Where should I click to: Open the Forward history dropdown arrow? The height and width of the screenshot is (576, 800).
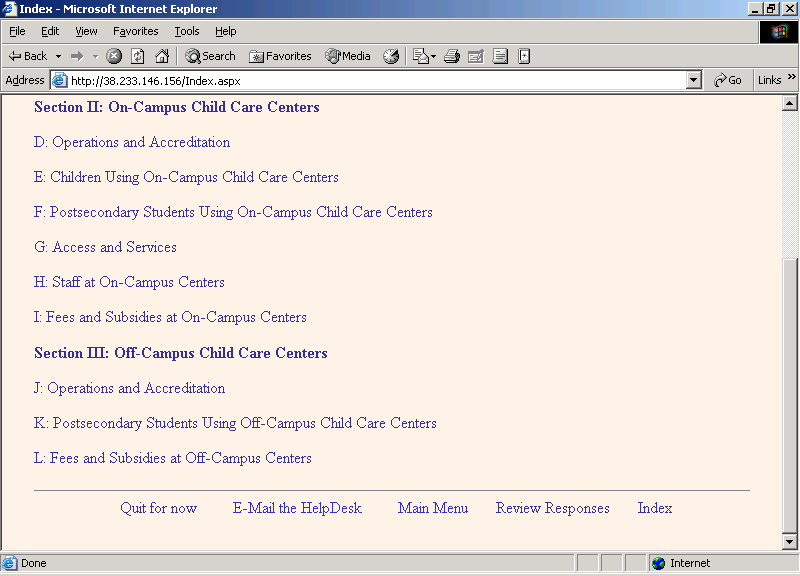tap(95, 56)
